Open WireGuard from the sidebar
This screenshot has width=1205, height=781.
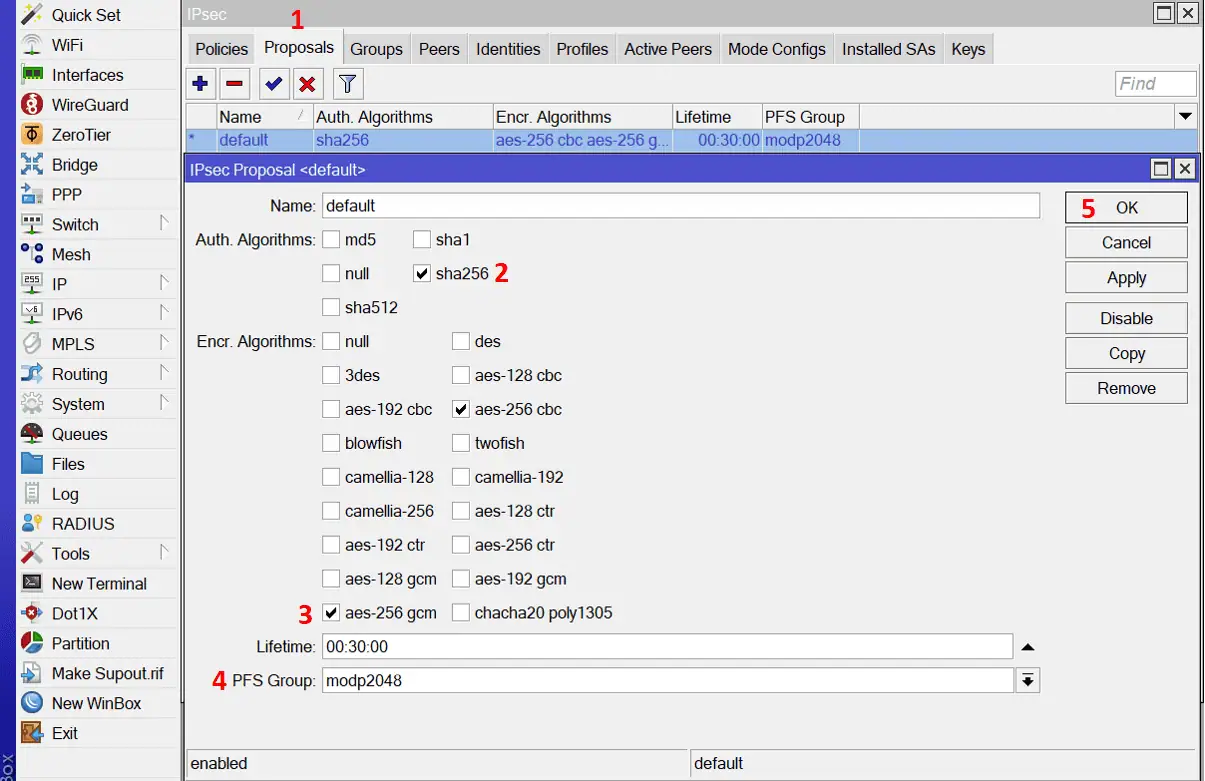pyautogui.click(x=89, y=105)
